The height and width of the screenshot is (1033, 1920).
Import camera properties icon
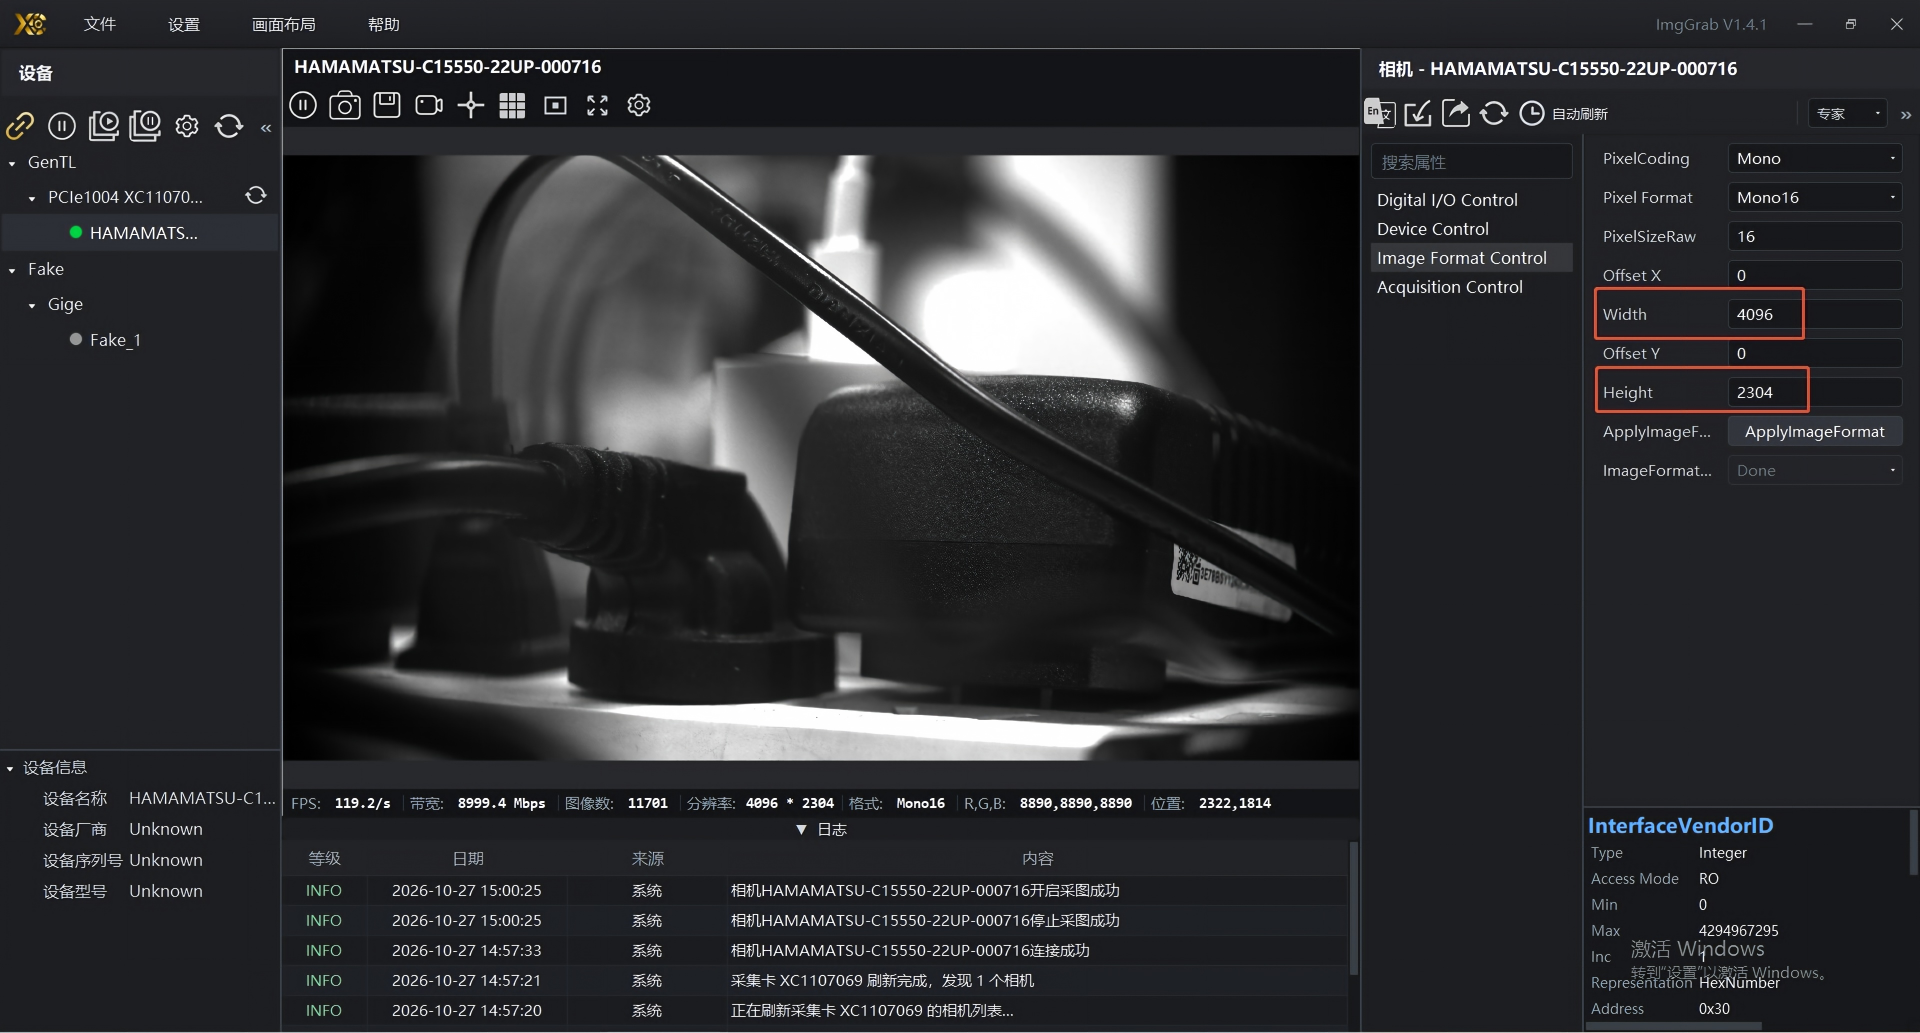click(1418, 113)
